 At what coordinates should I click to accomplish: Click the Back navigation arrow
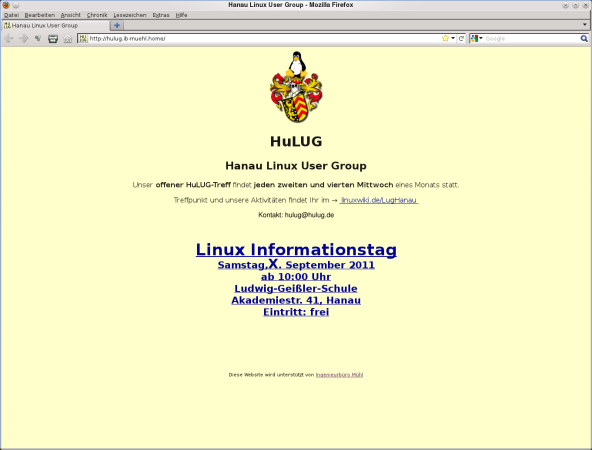(9, 39)
